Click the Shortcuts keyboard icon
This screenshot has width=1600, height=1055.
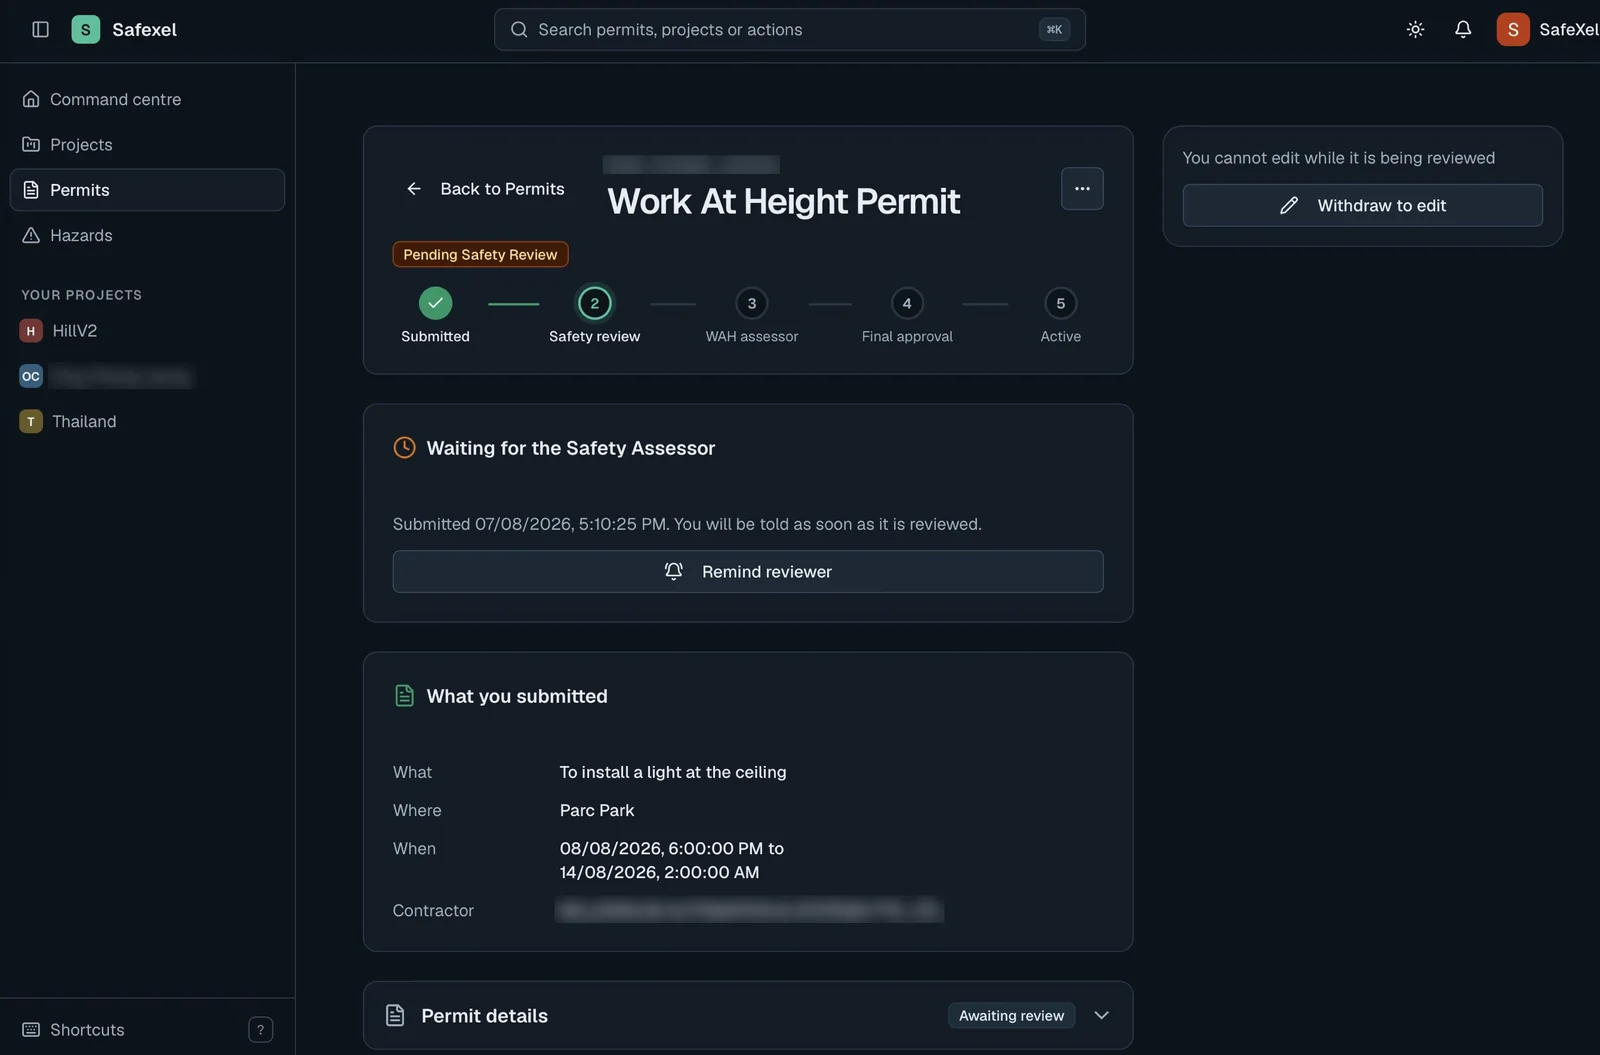(31, 1029)
